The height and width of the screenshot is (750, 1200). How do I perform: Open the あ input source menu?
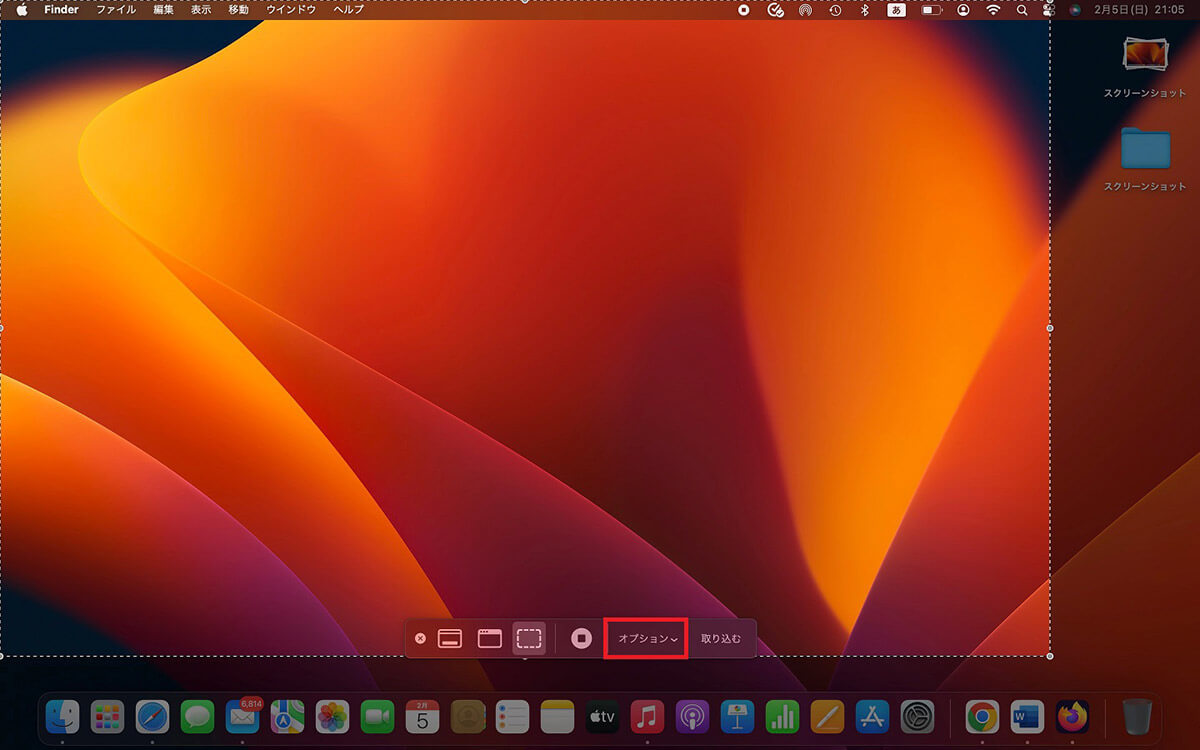click(x=897, y=10)
